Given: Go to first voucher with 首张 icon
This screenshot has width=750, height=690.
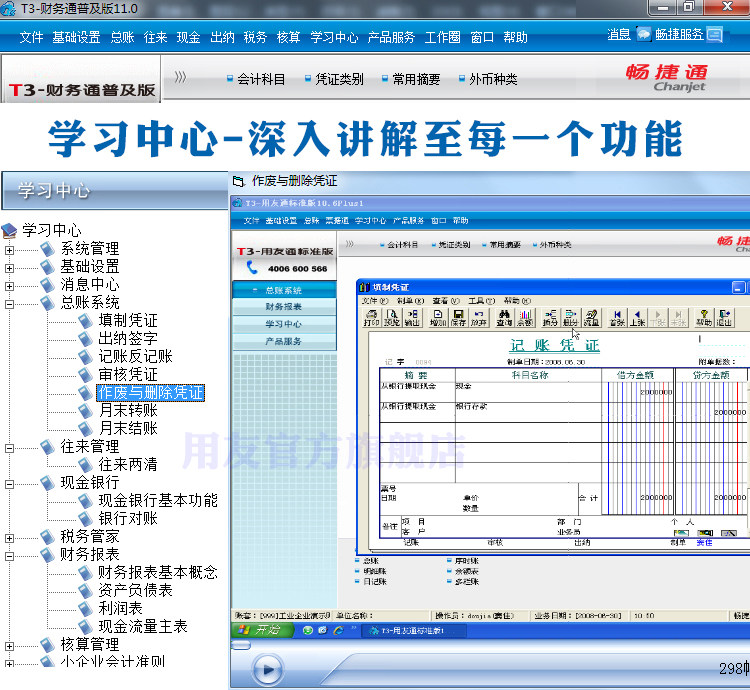Looking at the screenshot, I should (617, 318).
